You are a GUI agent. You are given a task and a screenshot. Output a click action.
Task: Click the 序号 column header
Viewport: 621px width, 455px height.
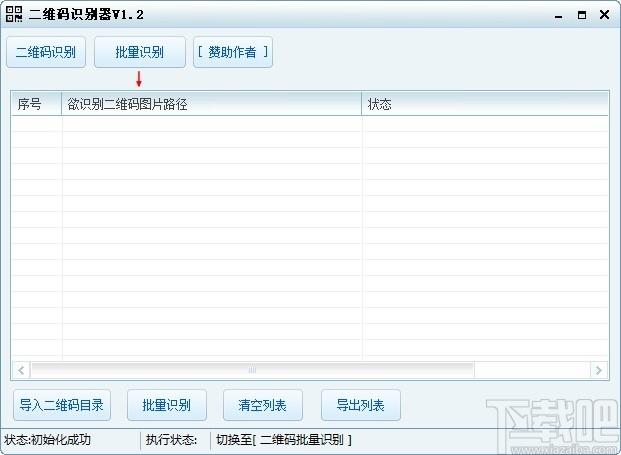coord(36,104)
